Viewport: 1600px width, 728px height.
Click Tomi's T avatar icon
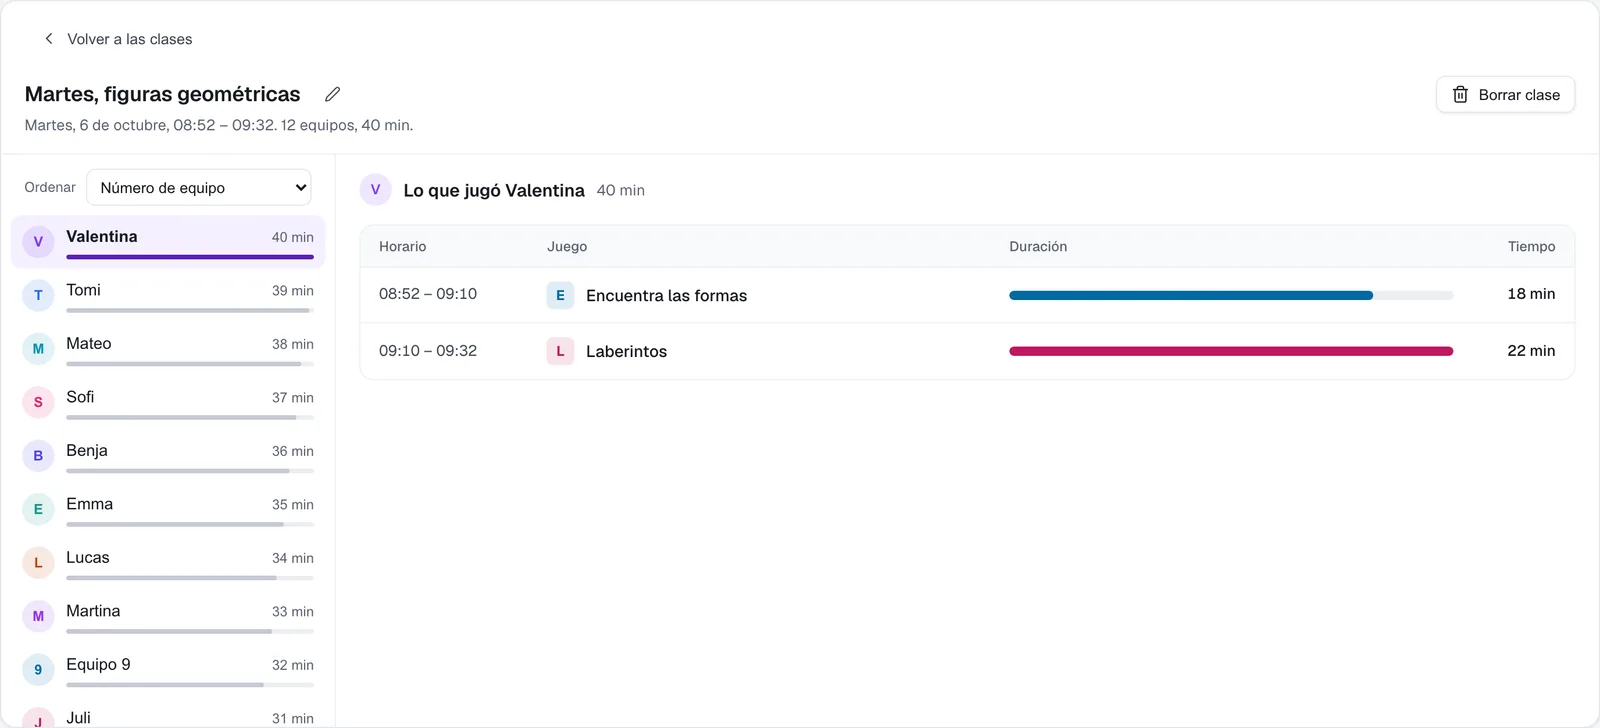pos(38,295)
